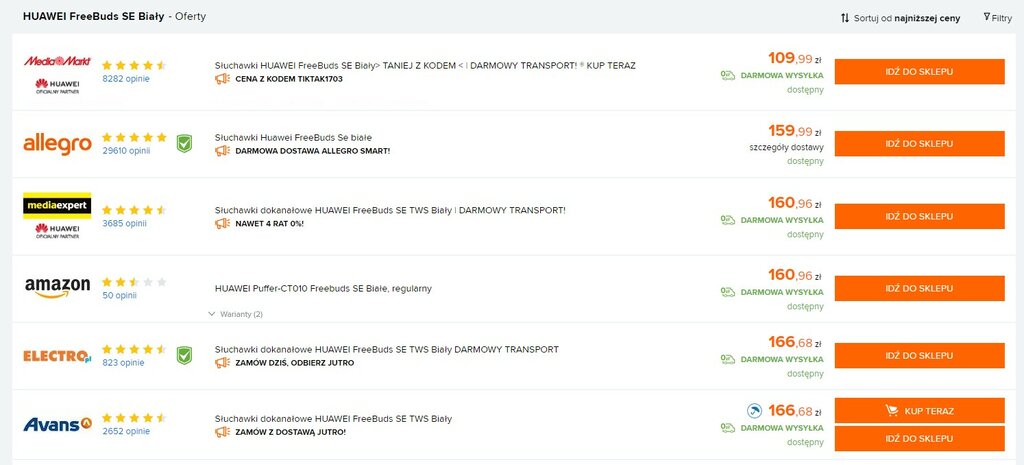The width and height of the screenshot is (1024, 465).
Task: Click the blue buyer-protection umbrella icon at Avans
Action: (754, 411)
